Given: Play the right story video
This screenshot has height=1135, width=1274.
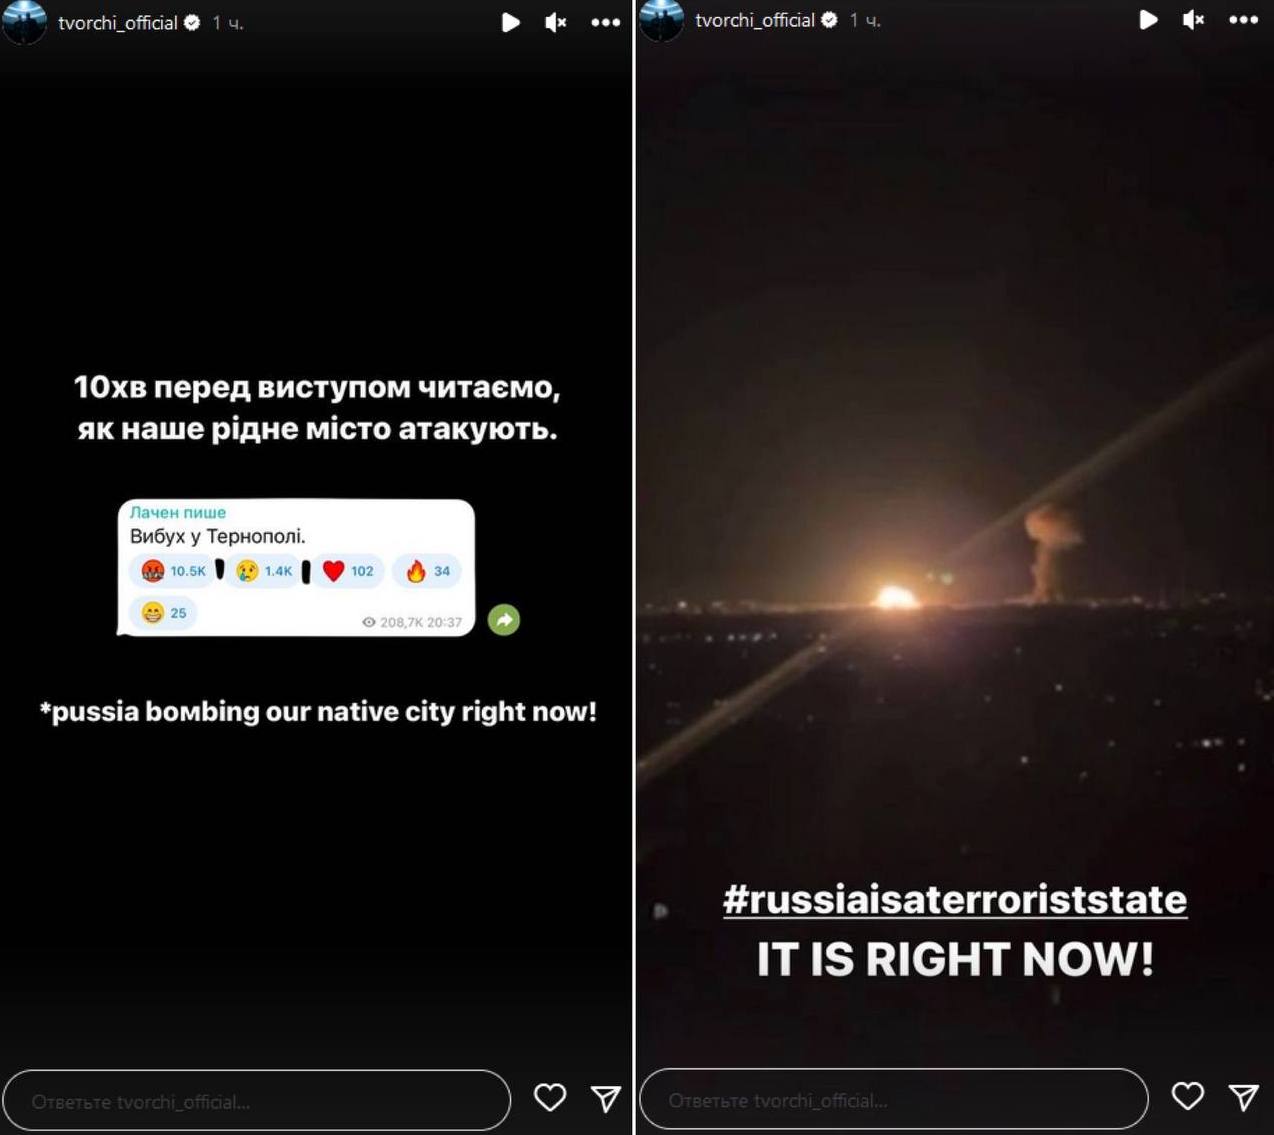Looking at the screenshot, I should 1148,19.
